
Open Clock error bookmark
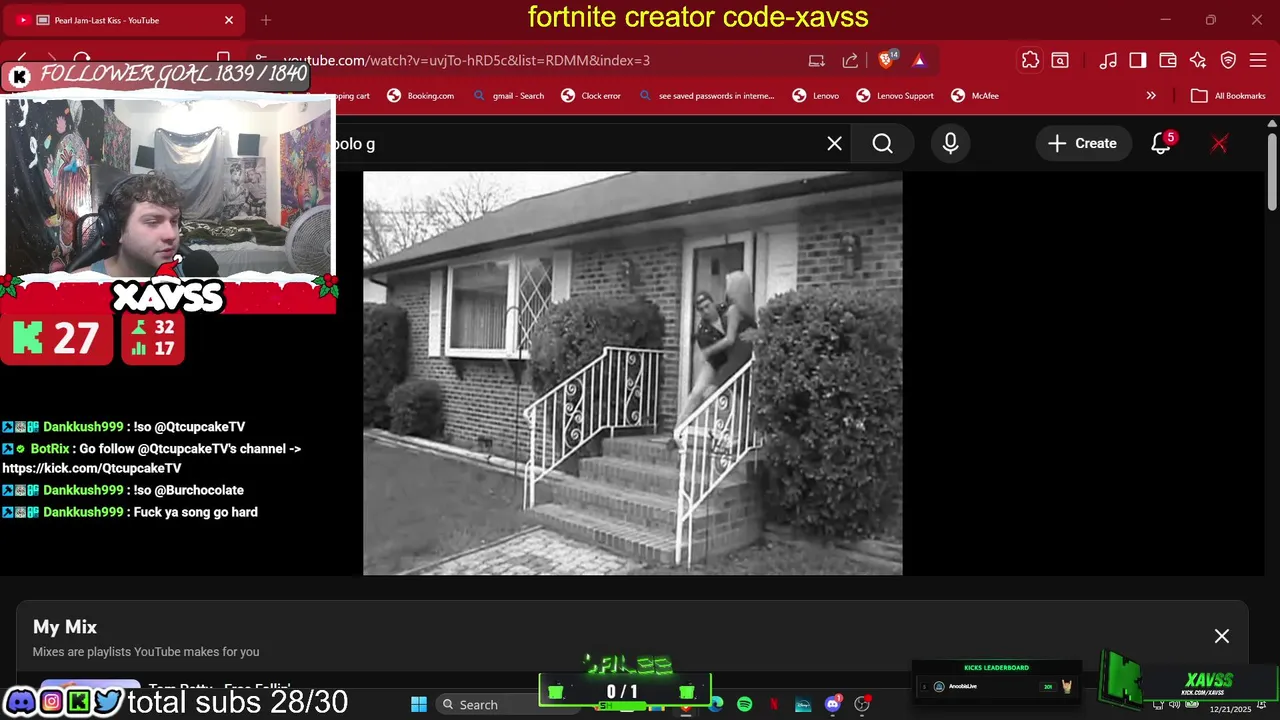coord(591,96)
